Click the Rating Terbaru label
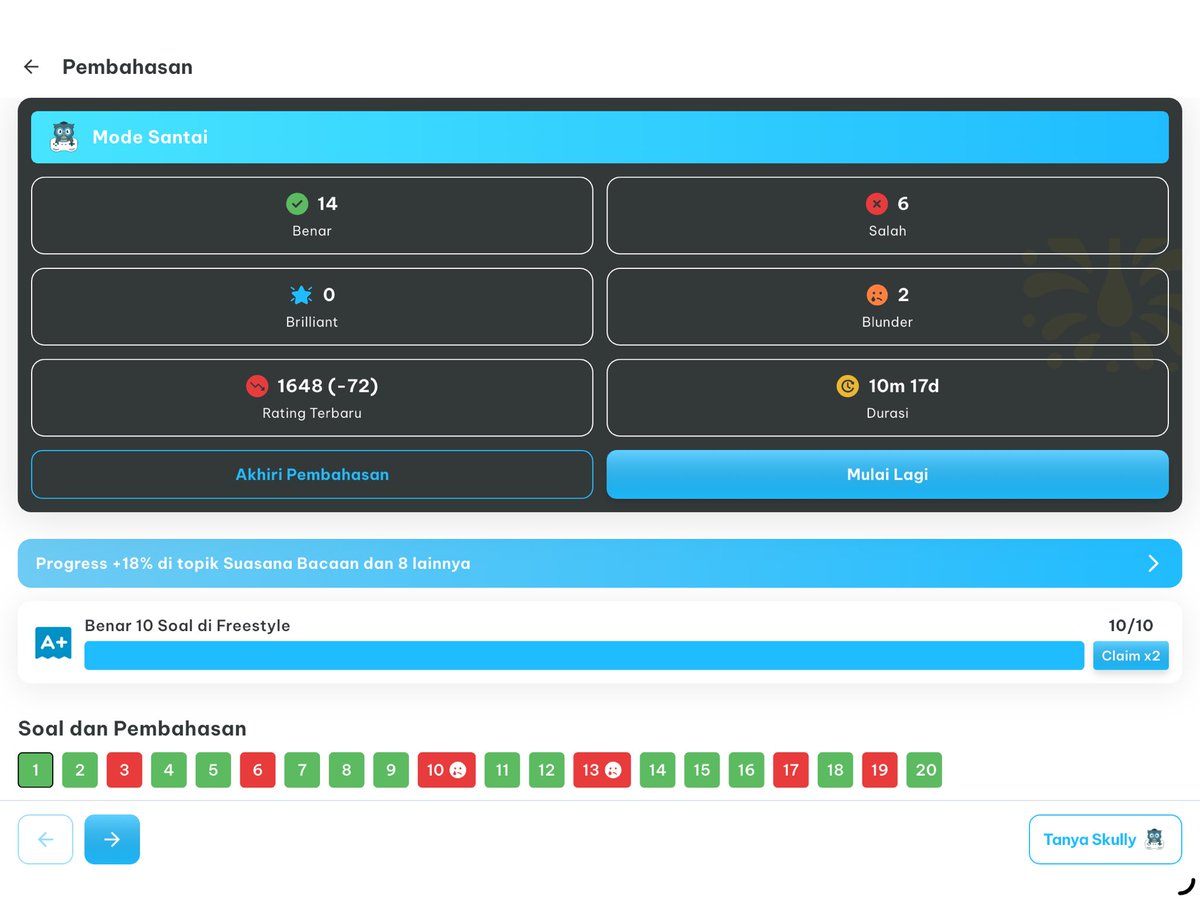The height and width of the screenshot is (900, 1200). 312,413
